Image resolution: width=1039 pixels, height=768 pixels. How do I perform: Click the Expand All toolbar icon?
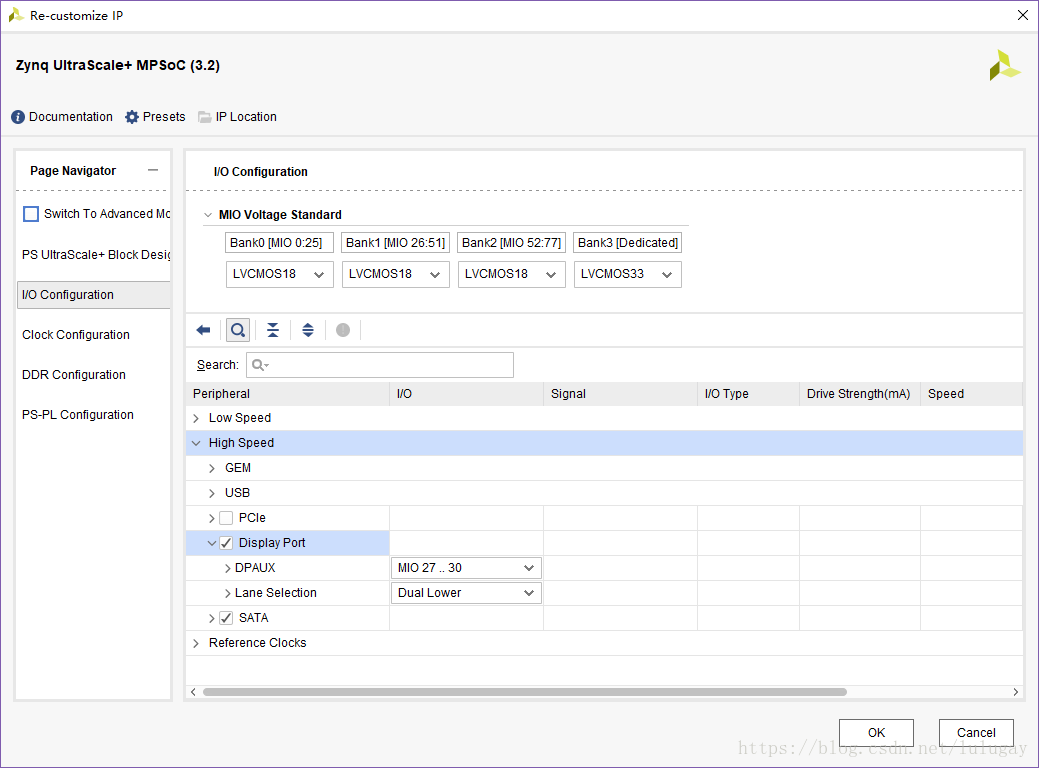[308, 330]
